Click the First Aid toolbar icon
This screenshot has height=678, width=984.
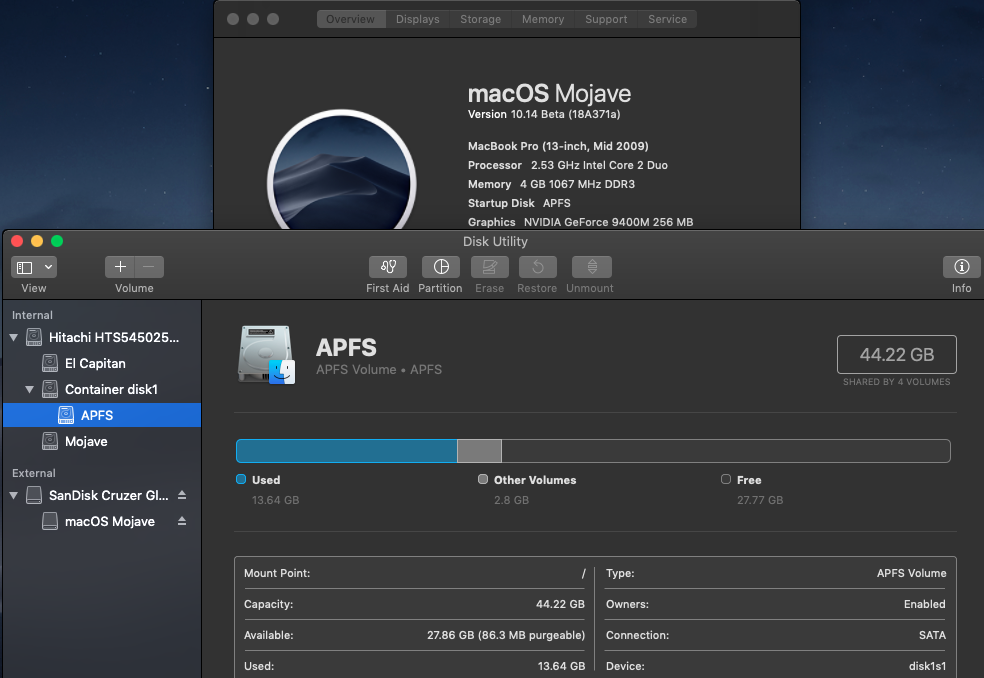point(387,267)
